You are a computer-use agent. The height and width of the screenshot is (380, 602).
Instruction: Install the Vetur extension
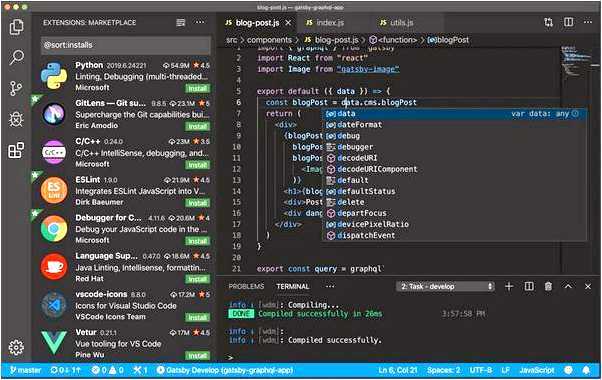pyautogui.click(x=198, y=356)
